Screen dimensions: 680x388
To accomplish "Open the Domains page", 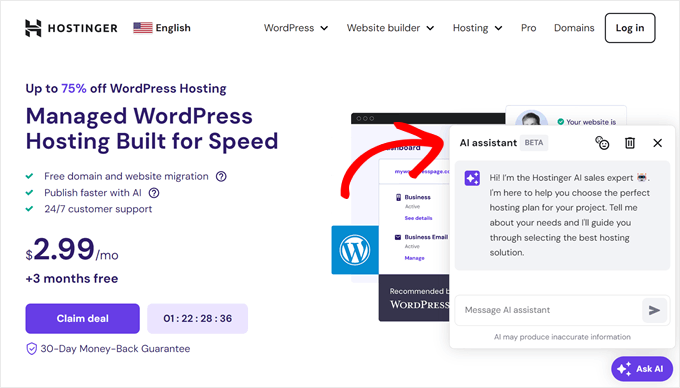I will pyautogui.click(x=574, y=28).
